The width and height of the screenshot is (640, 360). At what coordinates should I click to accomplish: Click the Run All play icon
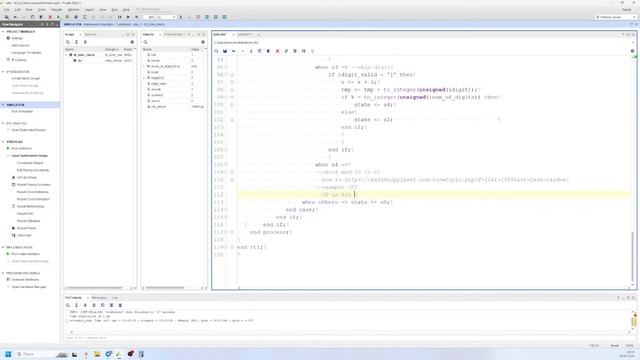(128, 17)
